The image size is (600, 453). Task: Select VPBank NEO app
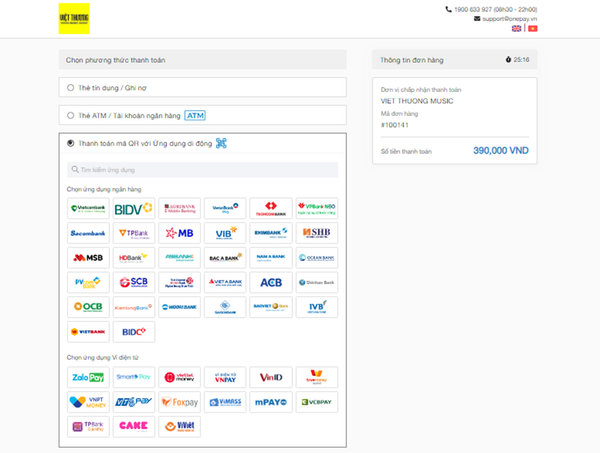[x=317, y=208]
